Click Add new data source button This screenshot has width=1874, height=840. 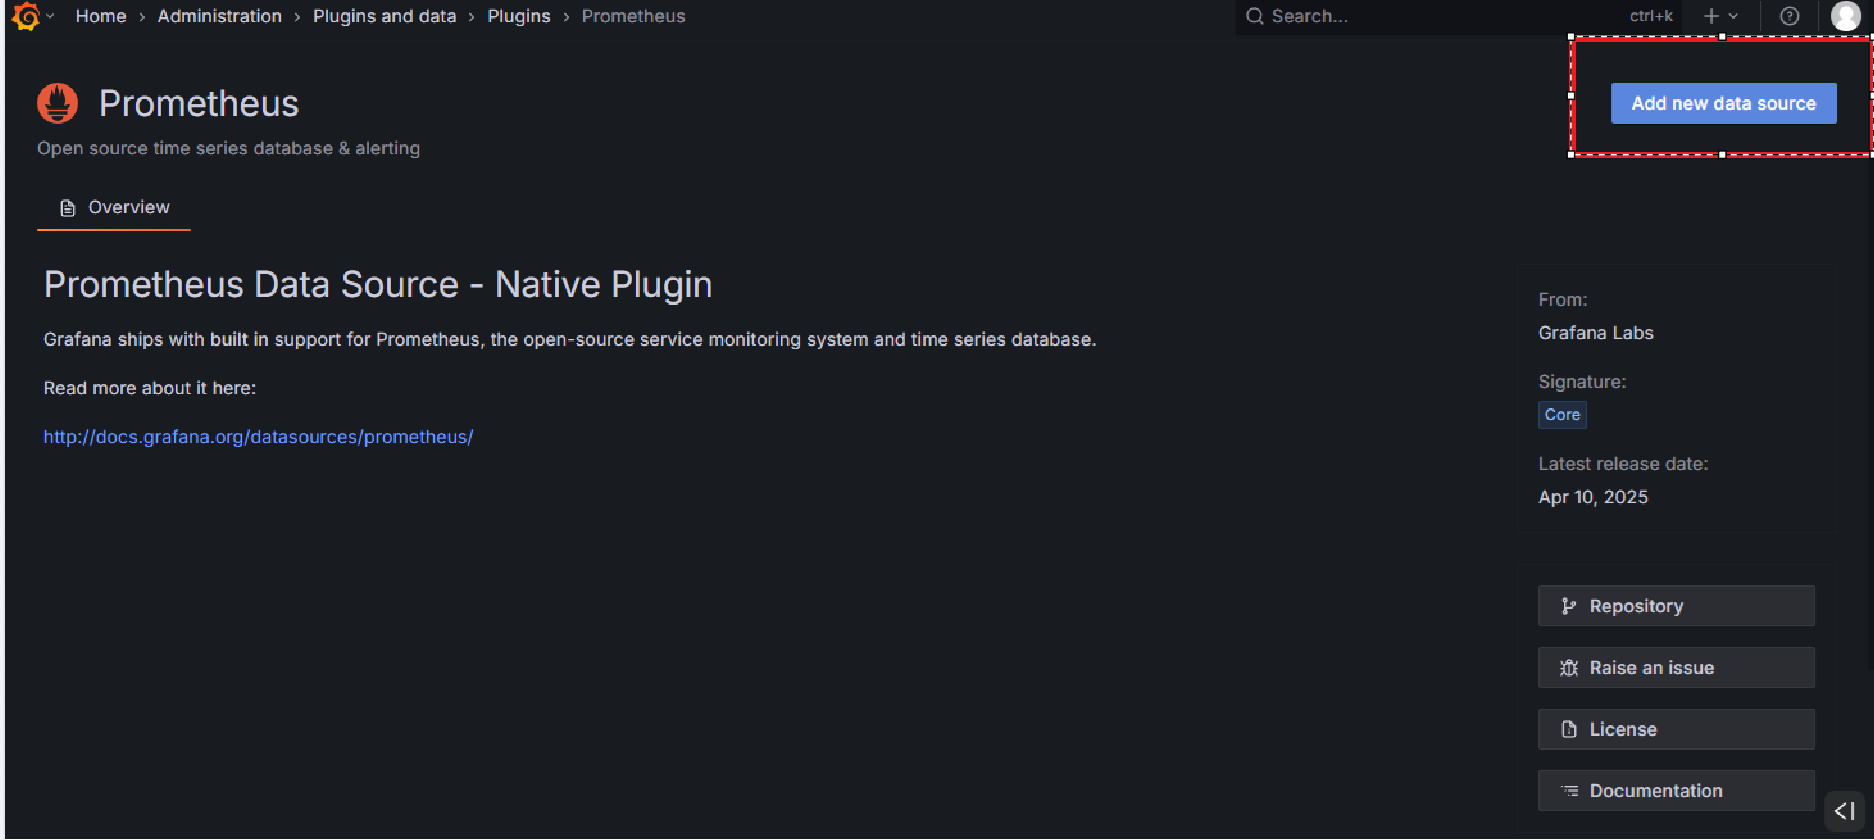click(x=1723, y=103)
